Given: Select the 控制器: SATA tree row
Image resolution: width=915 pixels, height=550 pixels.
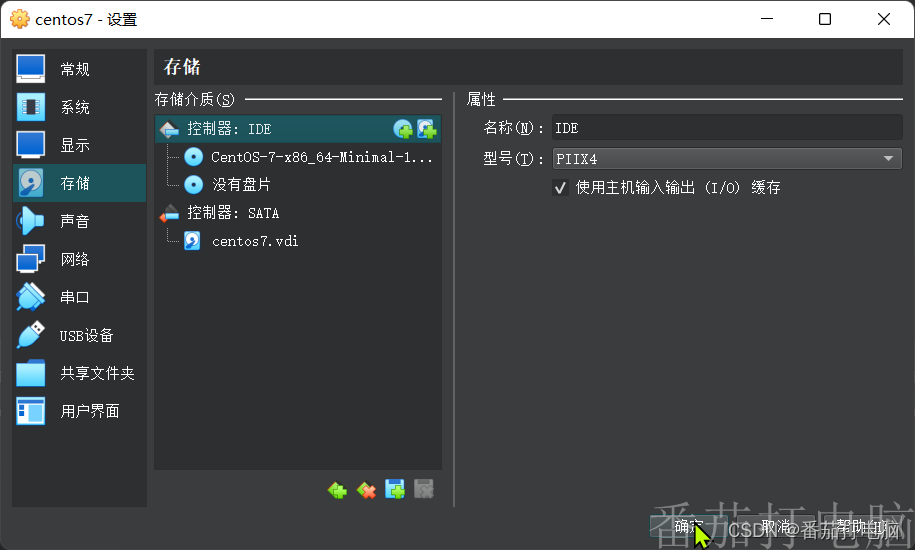Looking at the screenshot, I should pos(298,213).
